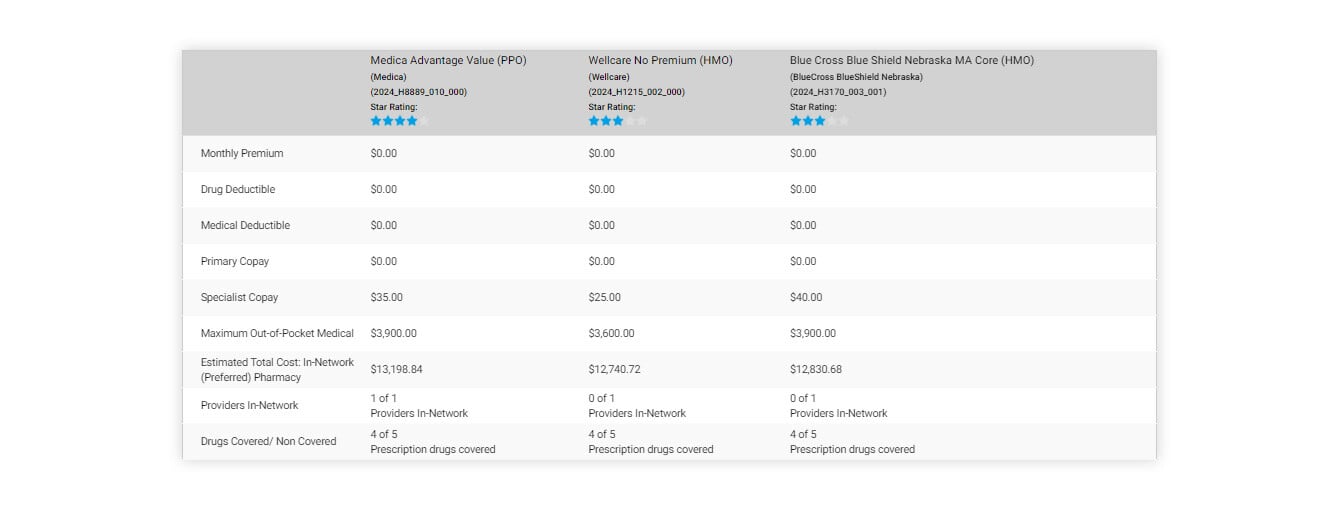This screenshot has width=1338, height=510.
Task: Click Wellcare's 0 of 1 Providers In-Network cell
Action: pos(637,405)
